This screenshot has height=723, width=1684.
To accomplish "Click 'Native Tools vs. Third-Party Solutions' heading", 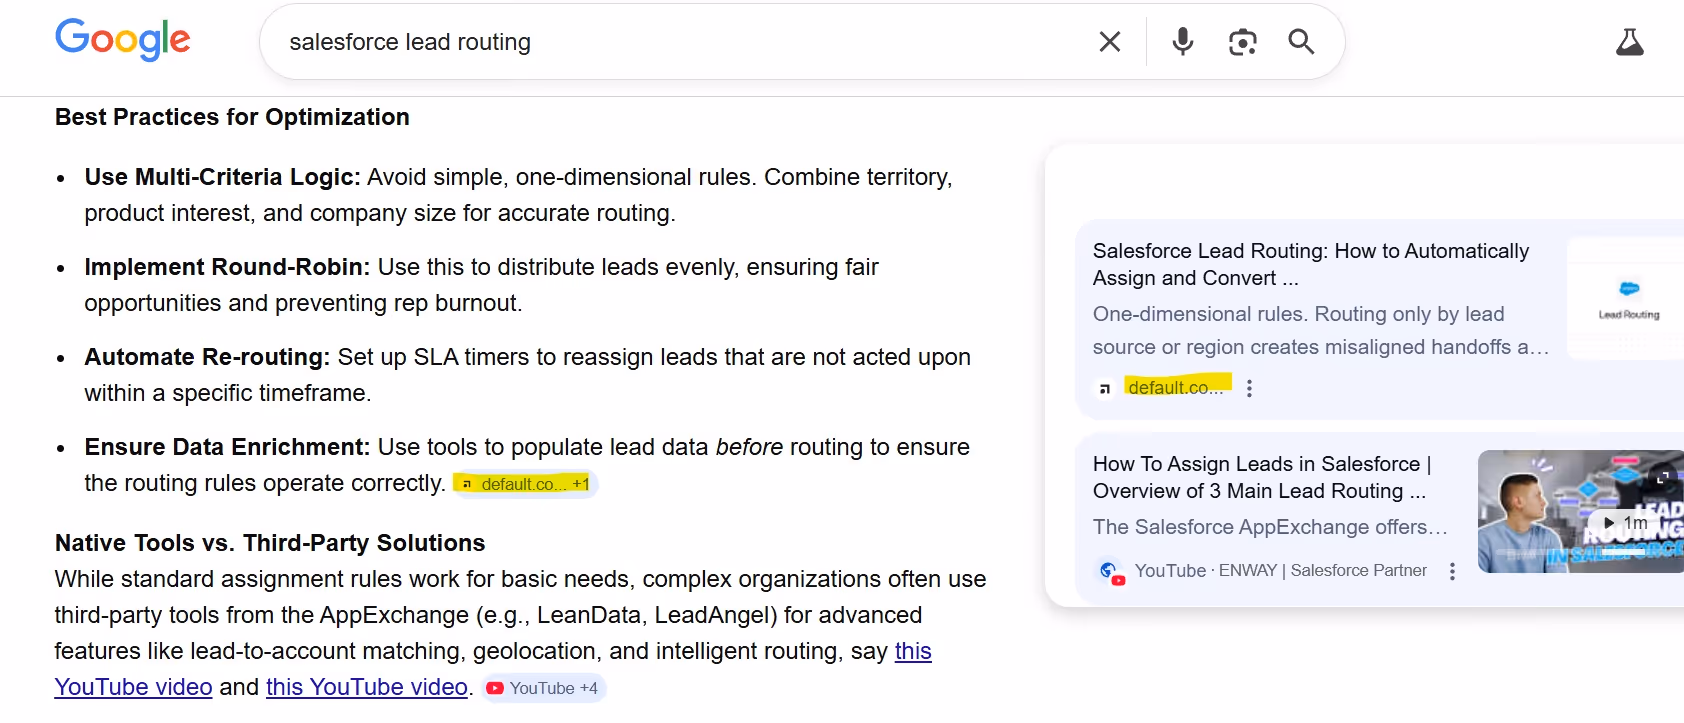I will (x=270, y=543).
